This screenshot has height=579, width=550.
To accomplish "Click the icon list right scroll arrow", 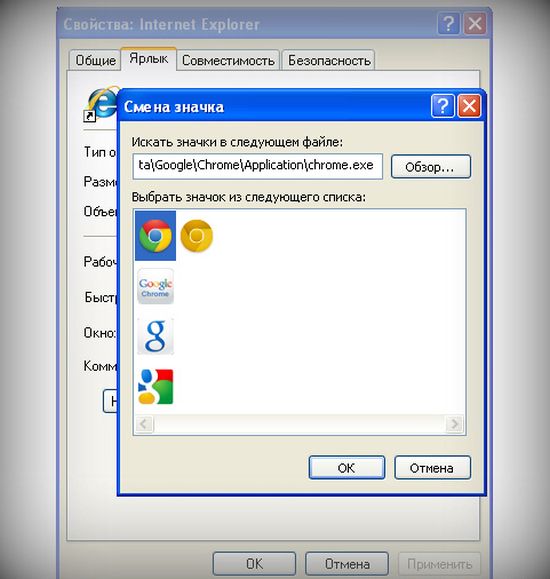I will coord(454,424).
